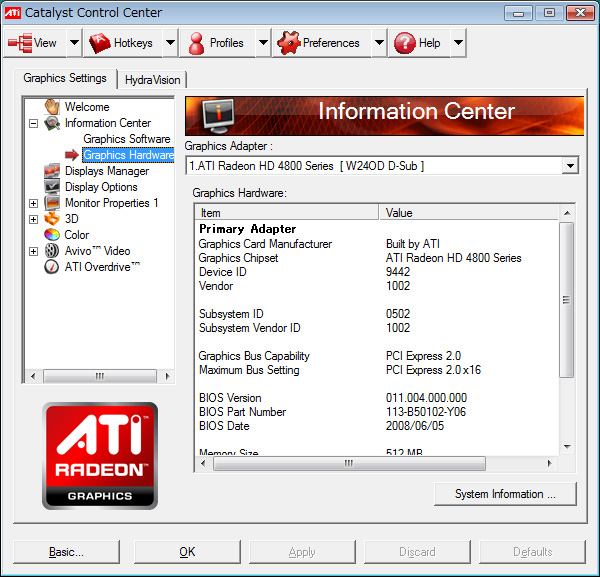Click the 3D cube icon

coord(52,219)
